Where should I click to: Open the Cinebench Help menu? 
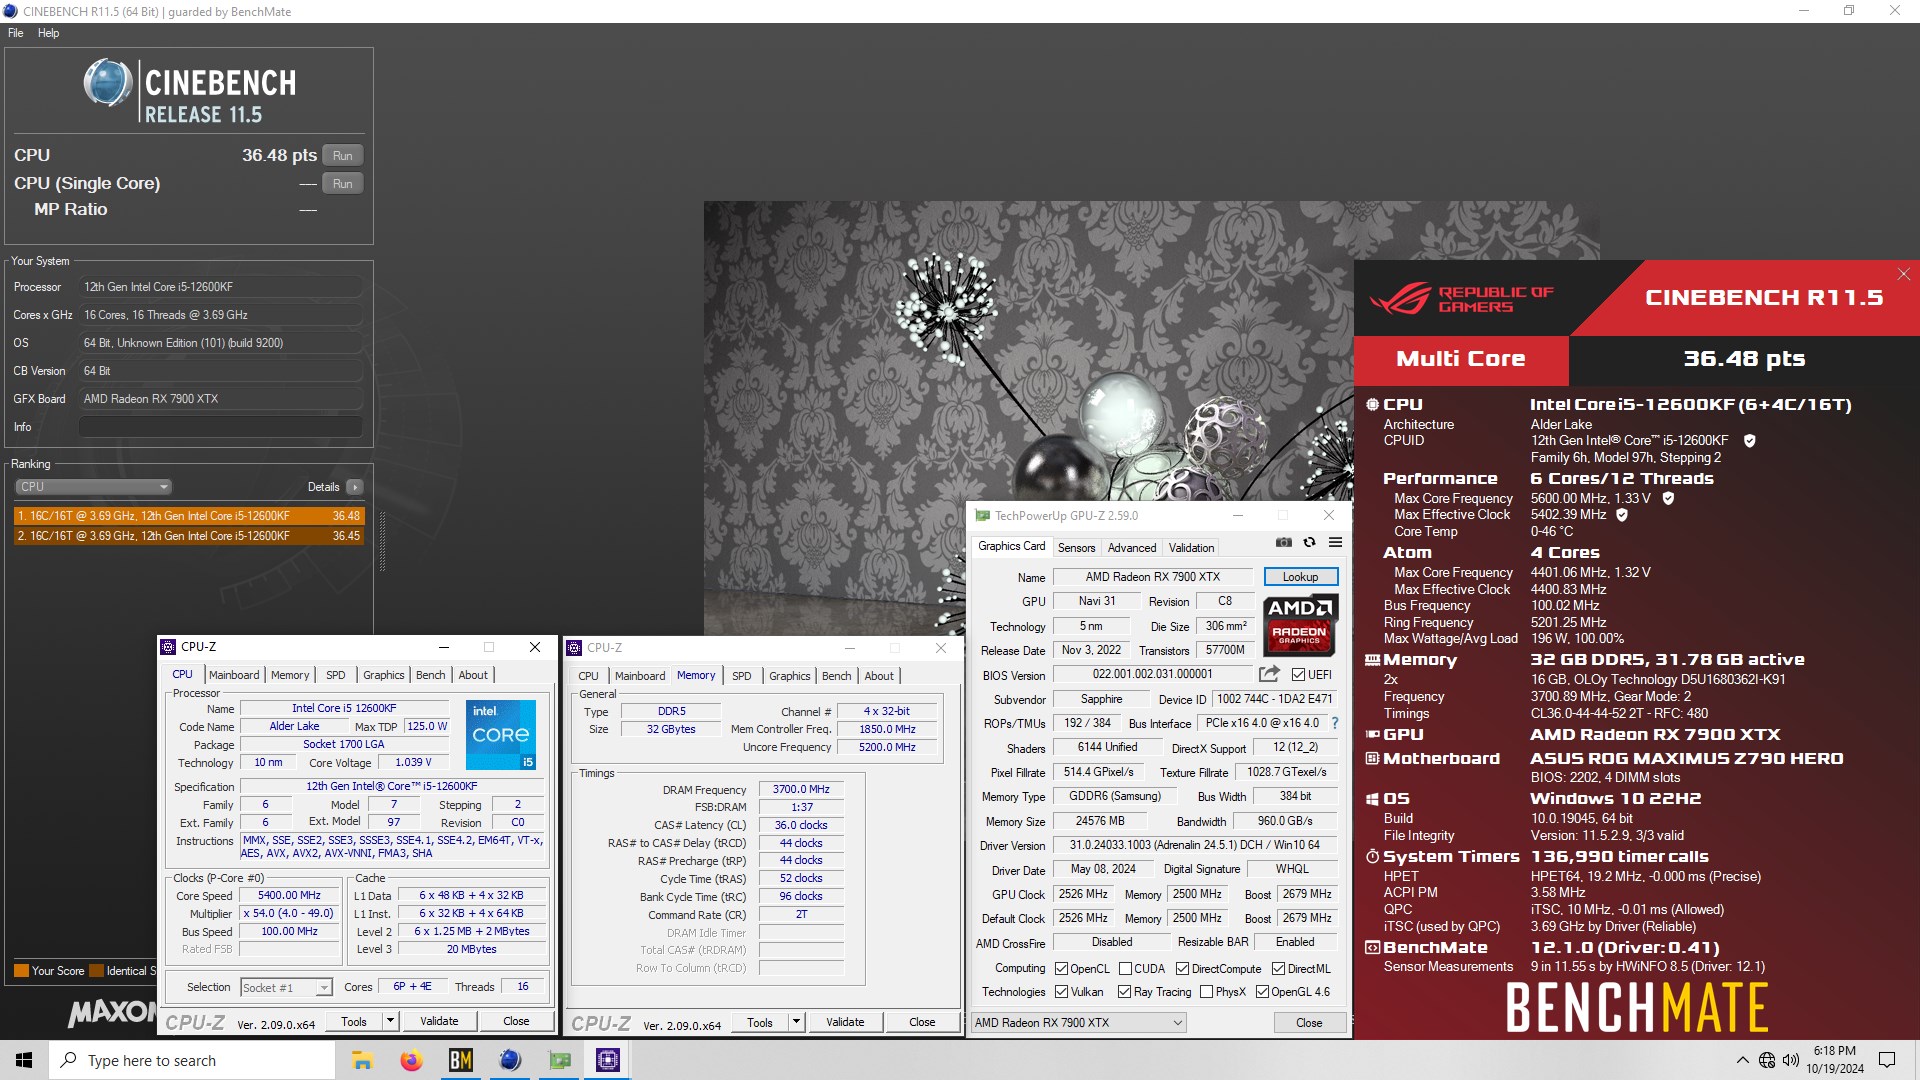[x=49, y=33]
